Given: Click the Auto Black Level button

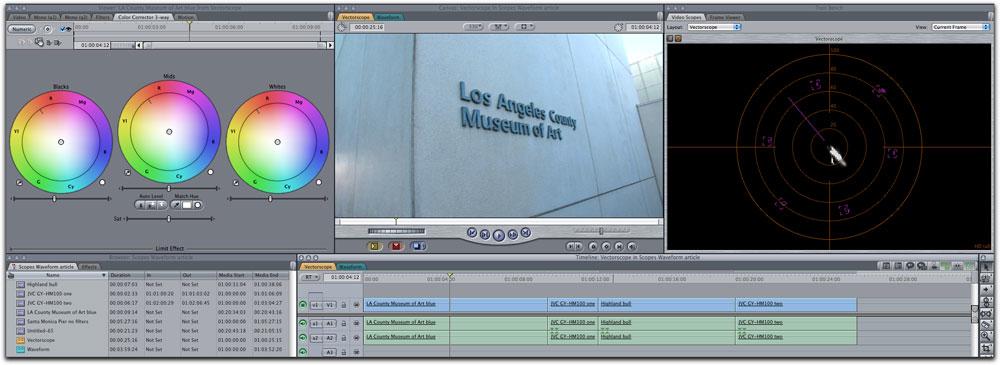Looking at the screenshot, I should coord(142,205).
